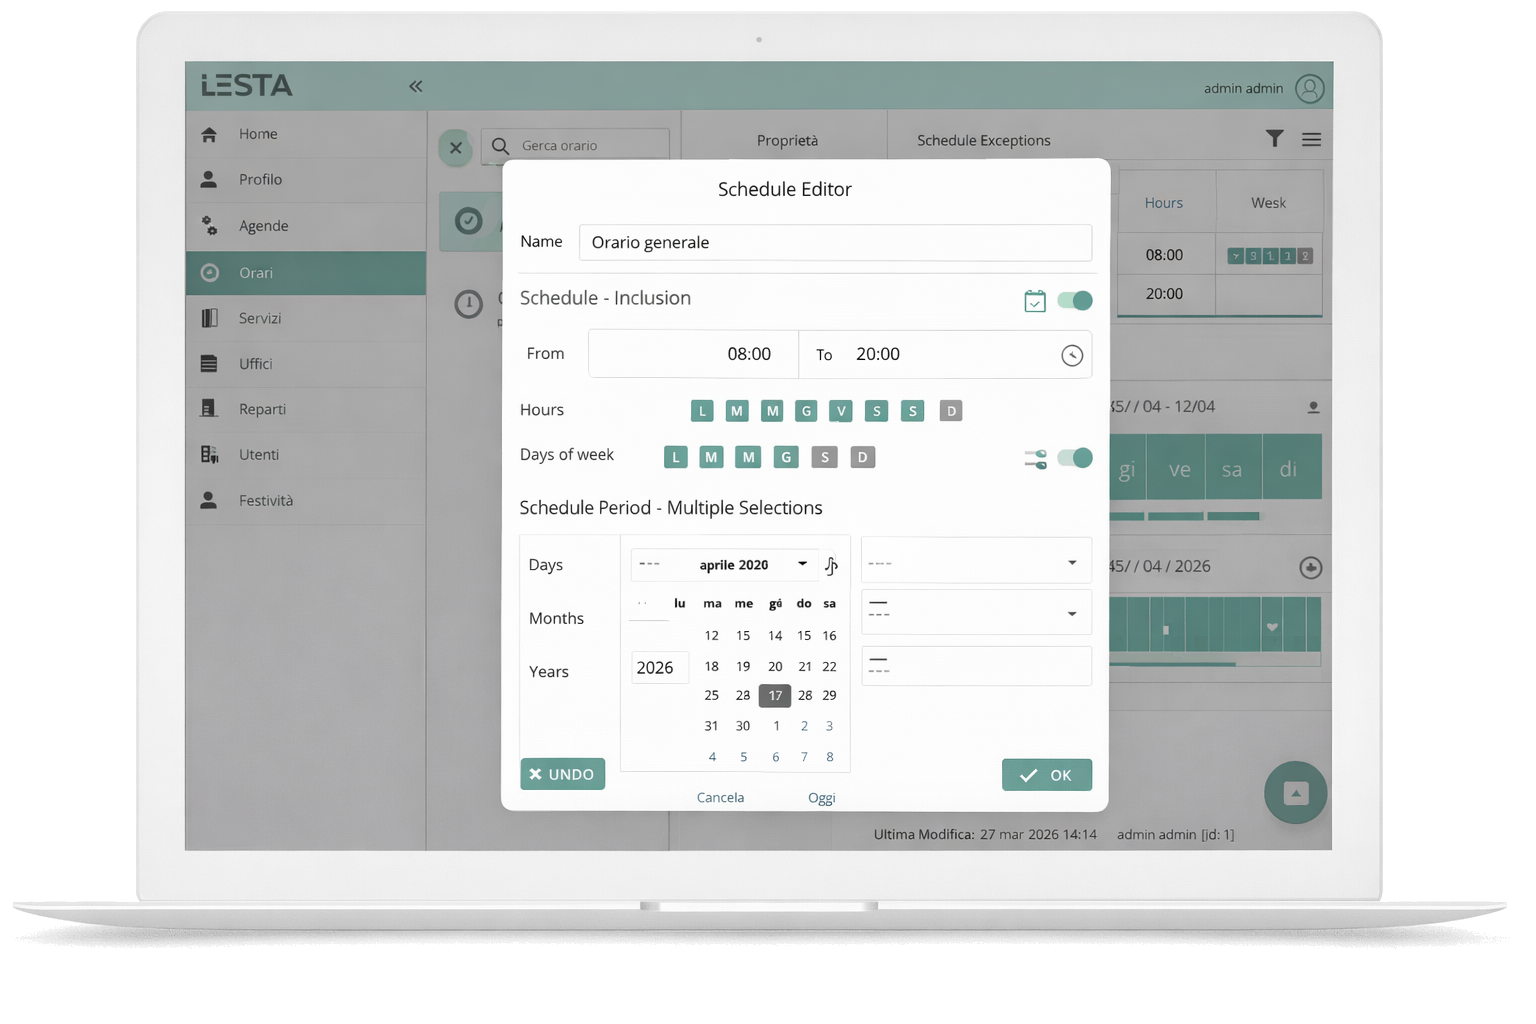Open the Agende section icon in sidebar
The image size is (1536, 1024).
point(210,225)
